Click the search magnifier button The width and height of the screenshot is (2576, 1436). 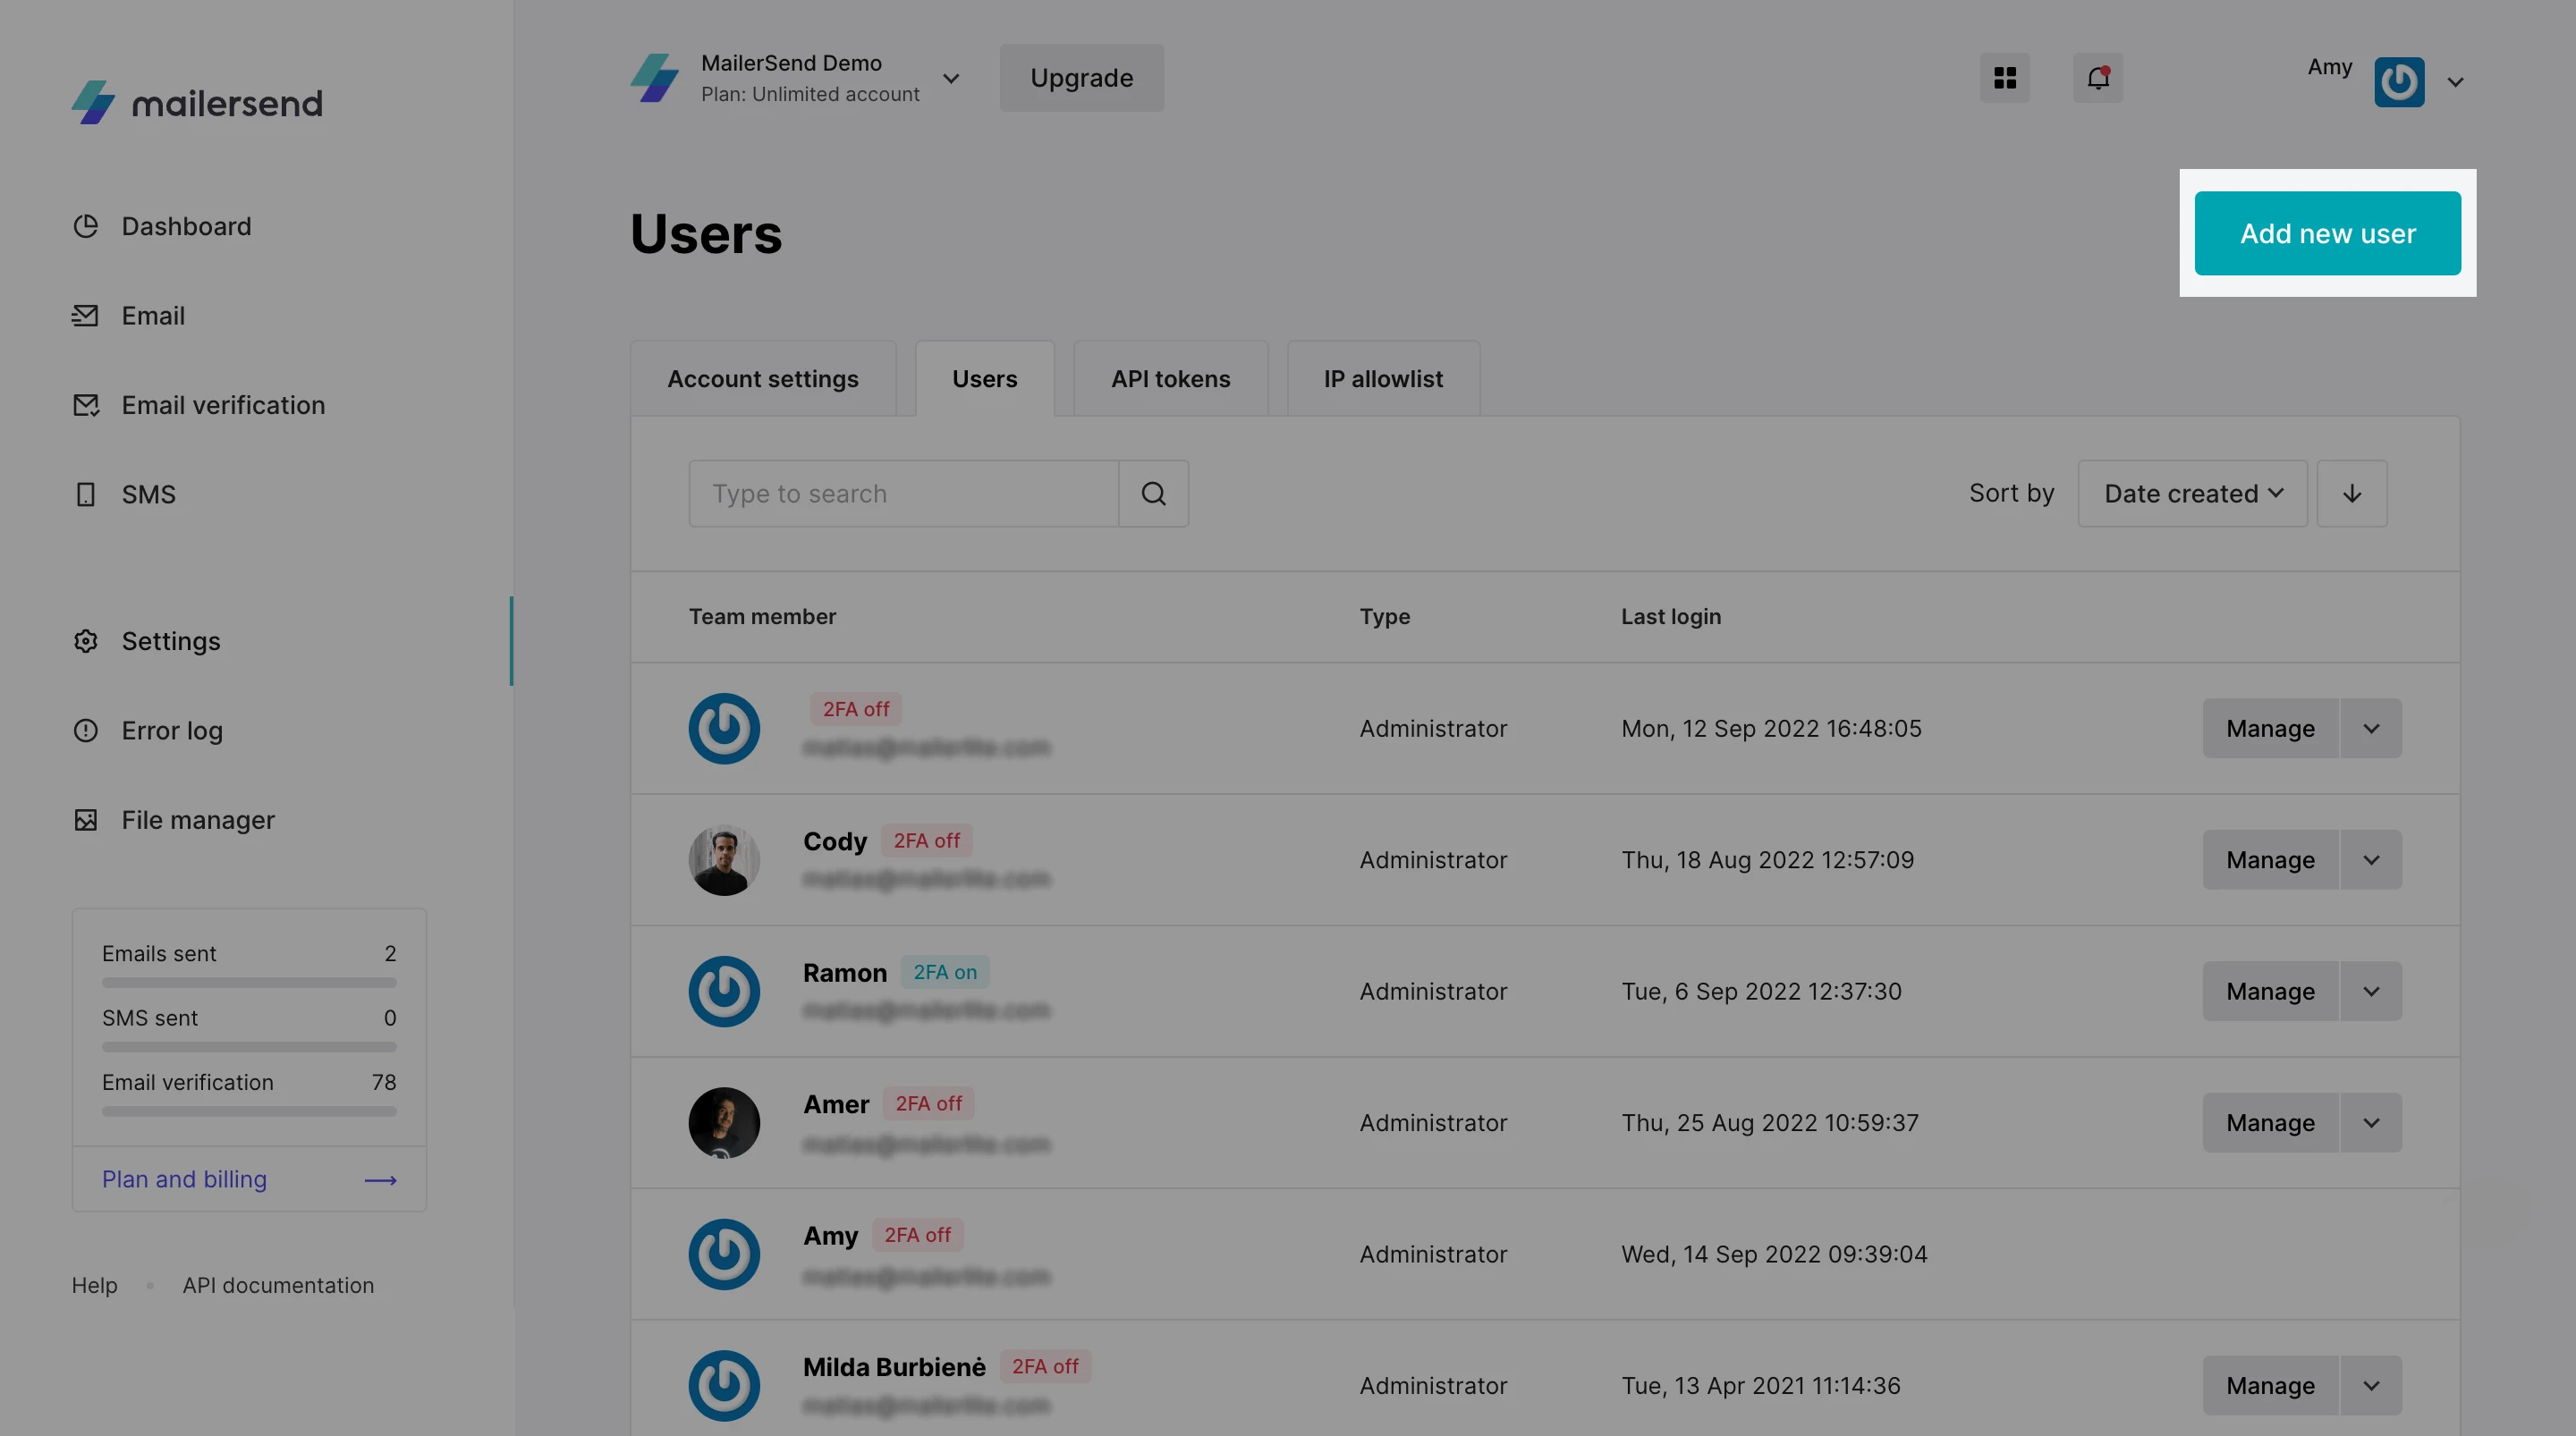(x=1153, y=494)
